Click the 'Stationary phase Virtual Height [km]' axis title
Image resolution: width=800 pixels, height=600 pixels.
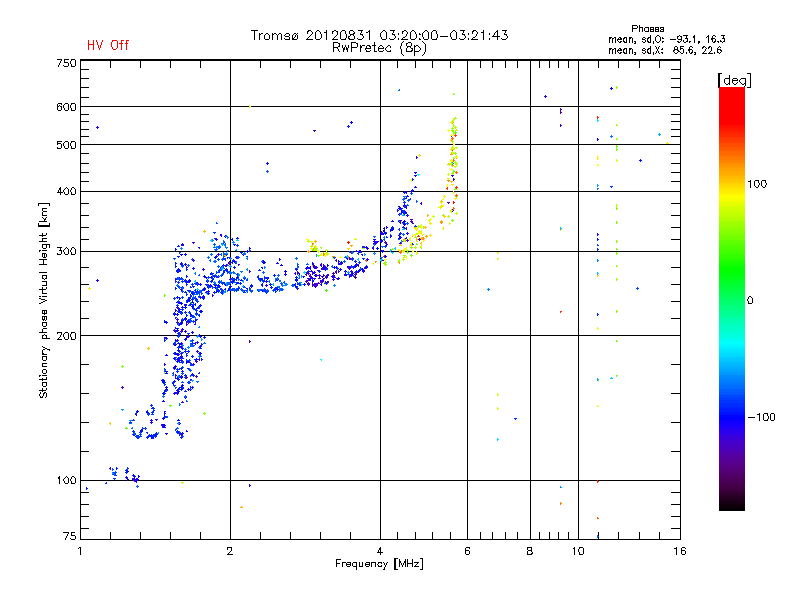[x=44, y=300]
